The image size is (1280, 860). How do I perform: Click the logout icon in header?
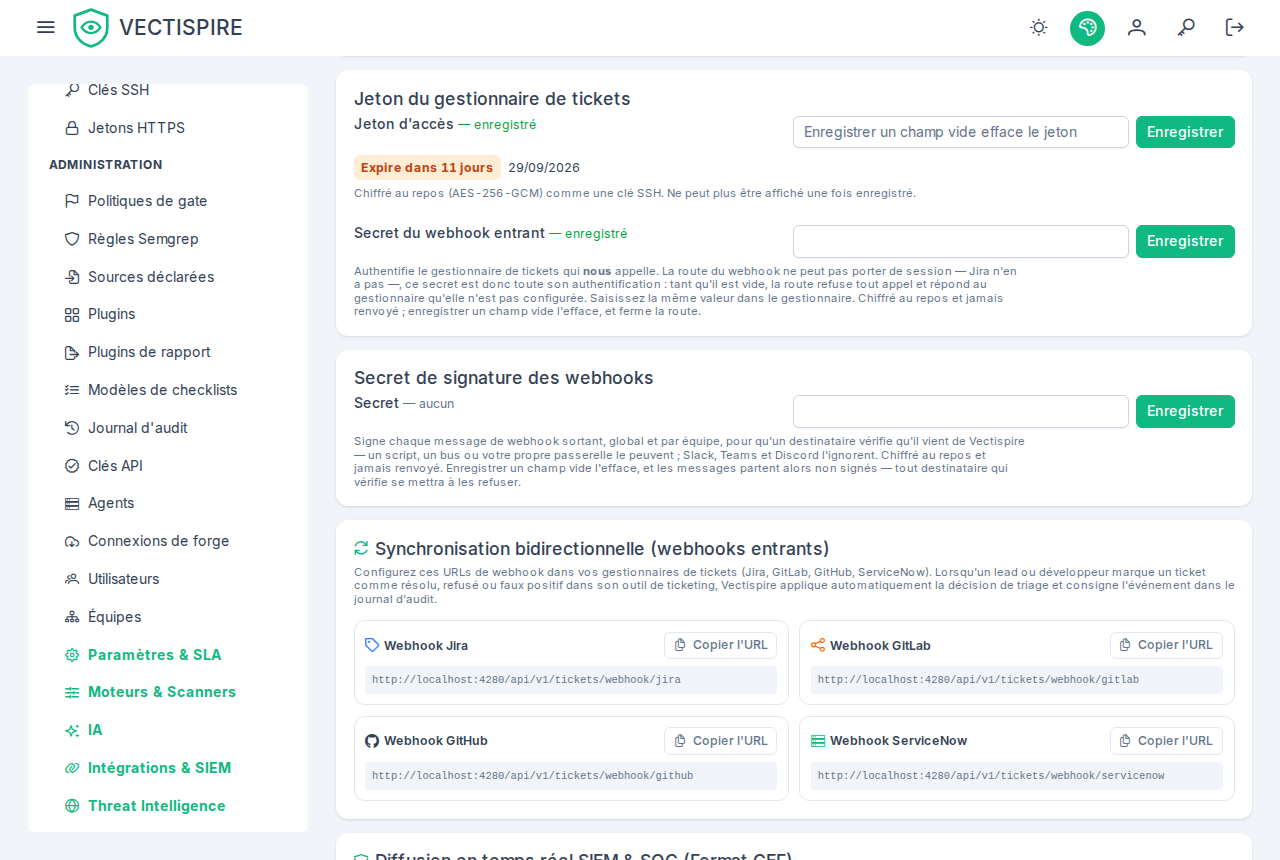(1235, 27)
